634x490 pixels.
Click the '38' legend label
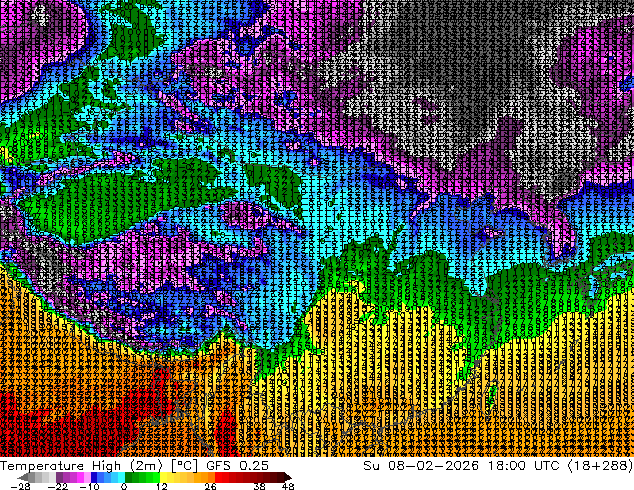(x=260, y=486)
